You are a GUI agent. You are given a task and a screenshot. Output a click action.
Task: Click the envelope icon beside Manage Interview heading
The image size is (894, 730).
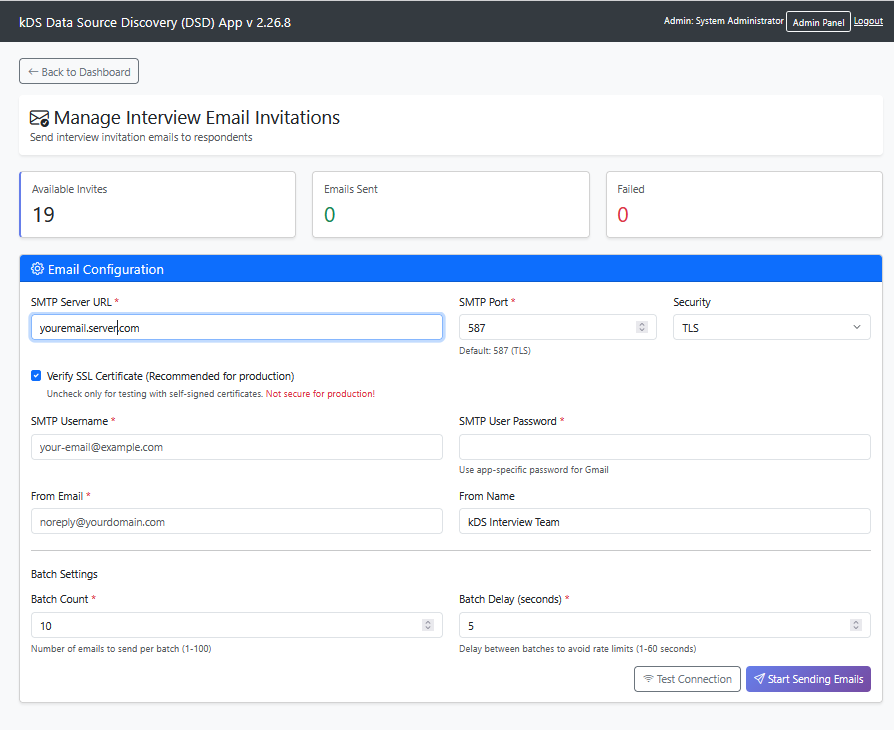40,118
